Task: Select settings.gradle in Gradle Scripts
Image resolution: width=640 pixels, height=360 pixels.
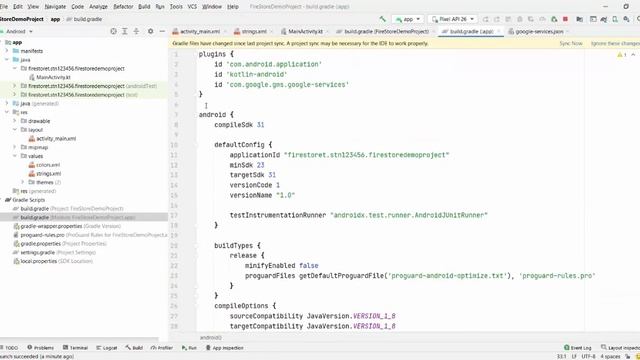Action: (54, 252)
